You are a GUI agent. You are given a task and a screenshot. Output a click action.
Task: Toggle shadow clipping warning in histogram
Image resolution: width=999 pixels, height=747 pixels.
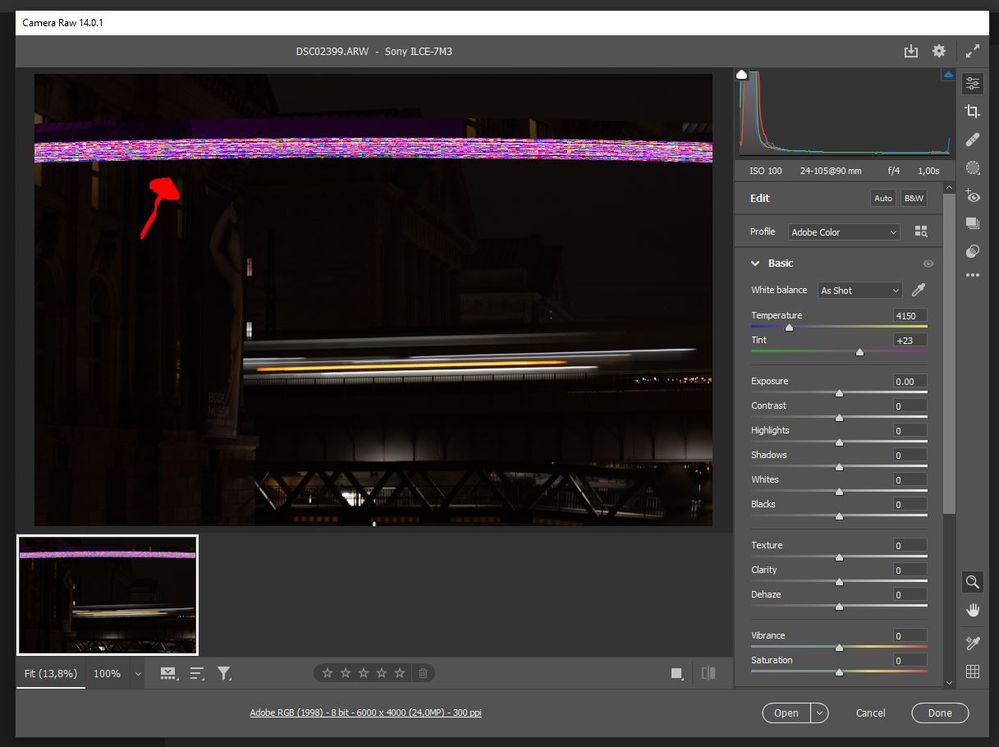[742, 75]
